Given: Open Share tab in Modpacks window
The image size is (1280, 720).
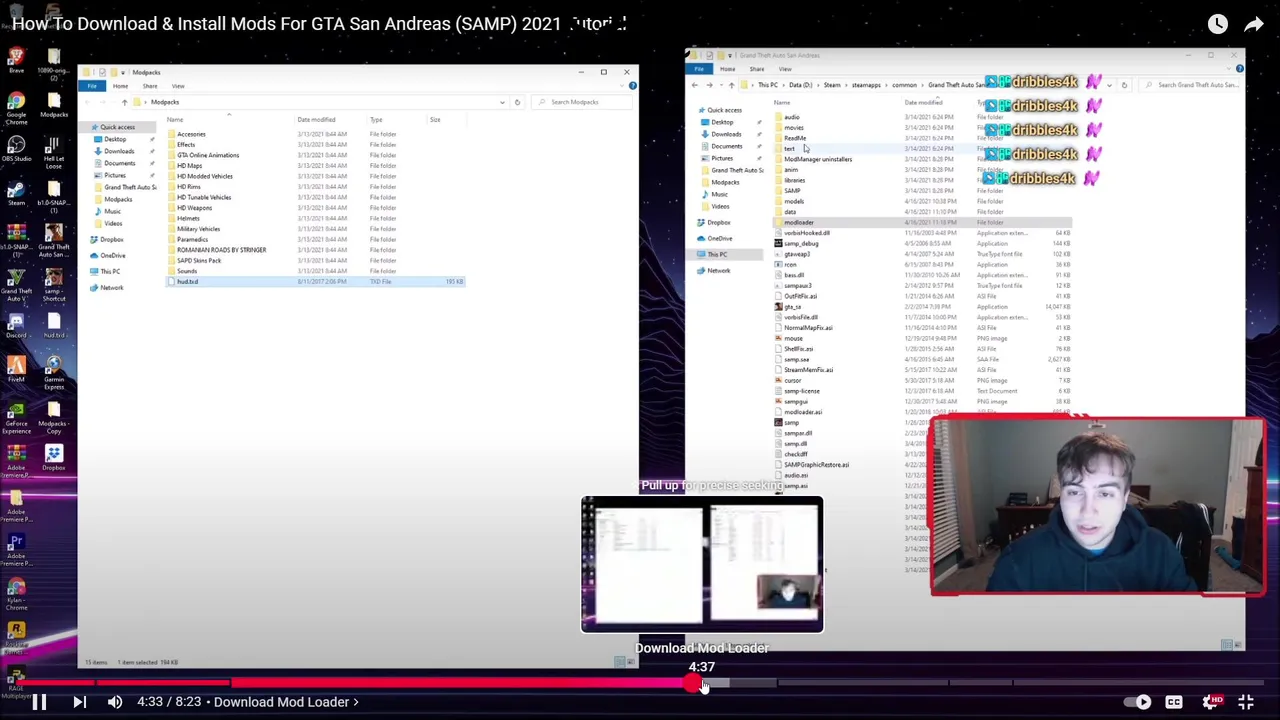Looking at the screenshot, I should (149, 86).
